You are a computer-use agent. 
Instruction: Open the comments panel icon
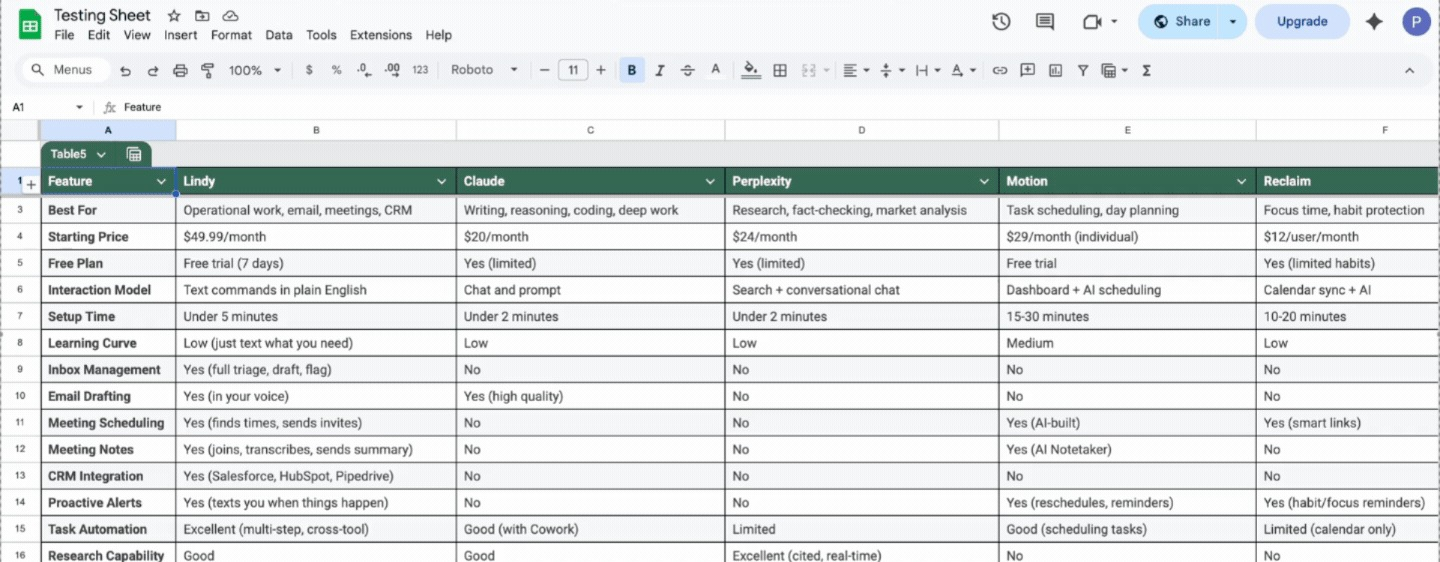(1045, 21)
